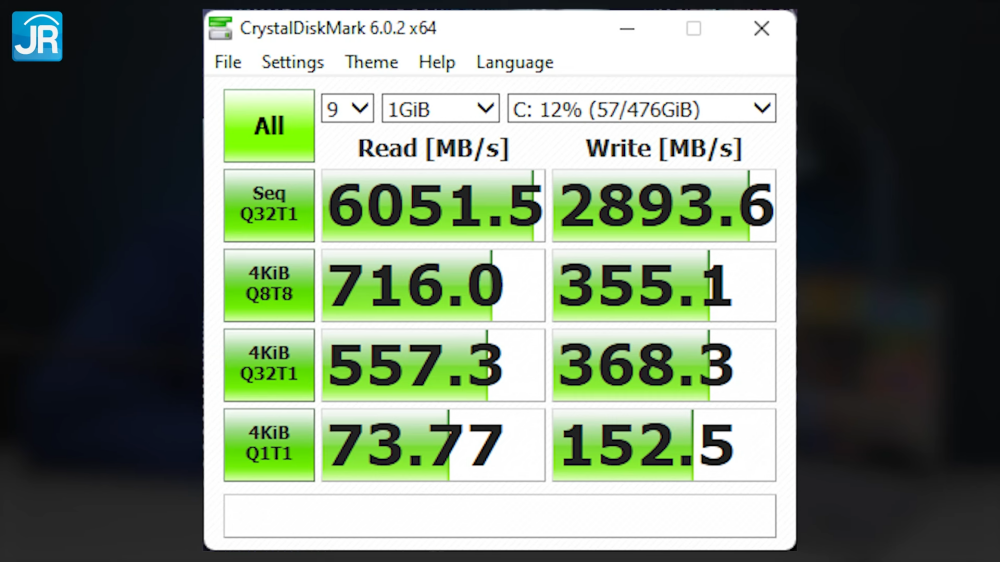Start the 4KiB Q8T8 test

[x=269, y=285]
